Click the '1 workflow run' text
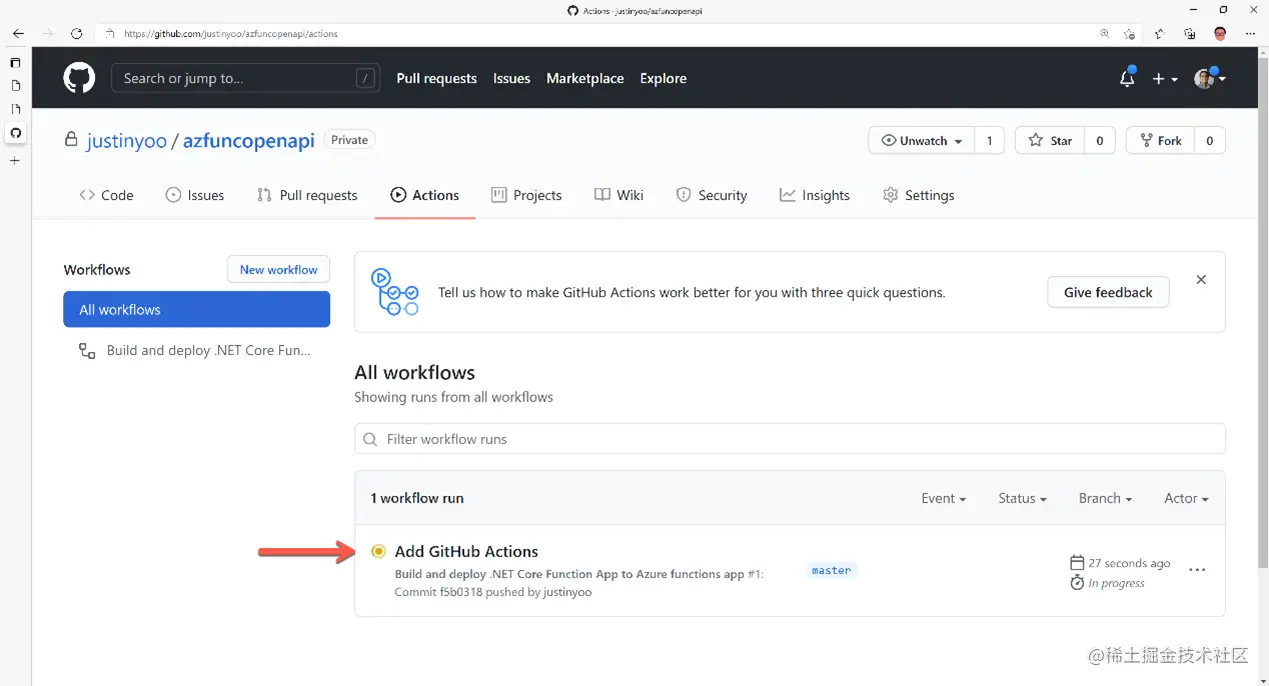Screen dimensions: 1269x686 417,498
